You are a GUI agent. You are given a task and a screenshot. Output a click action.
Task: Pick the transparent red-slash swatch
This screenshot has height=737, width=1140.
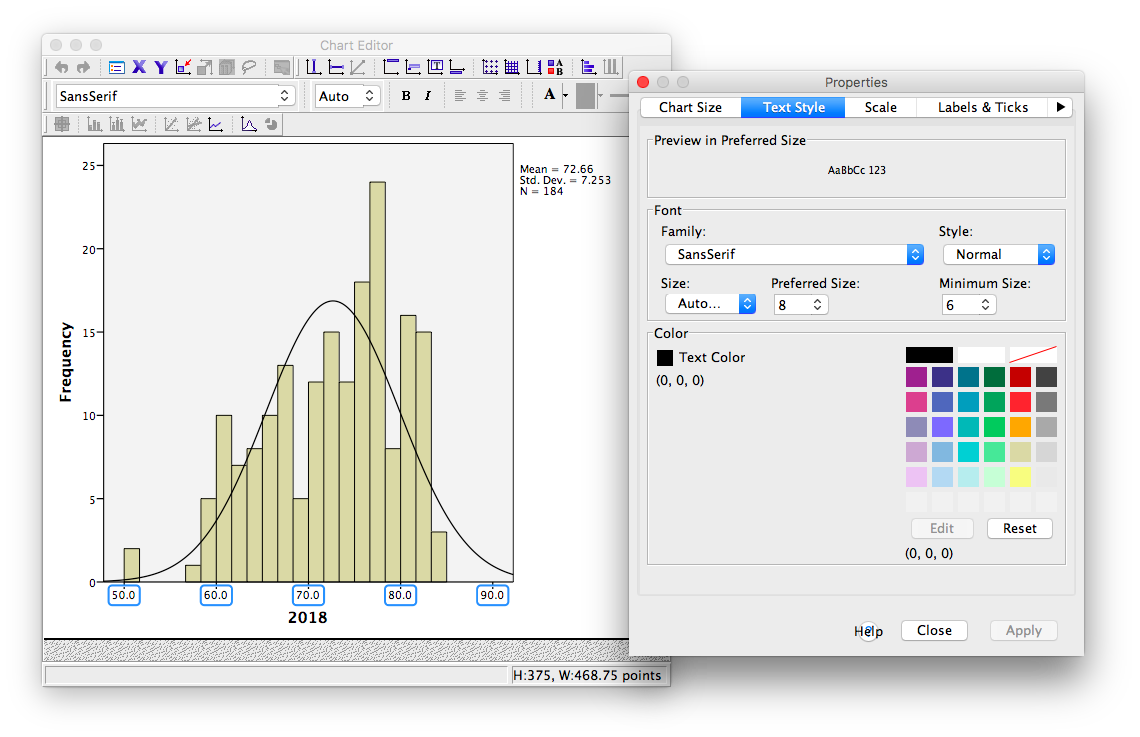pyautogui.click(x=1033, y=355)
